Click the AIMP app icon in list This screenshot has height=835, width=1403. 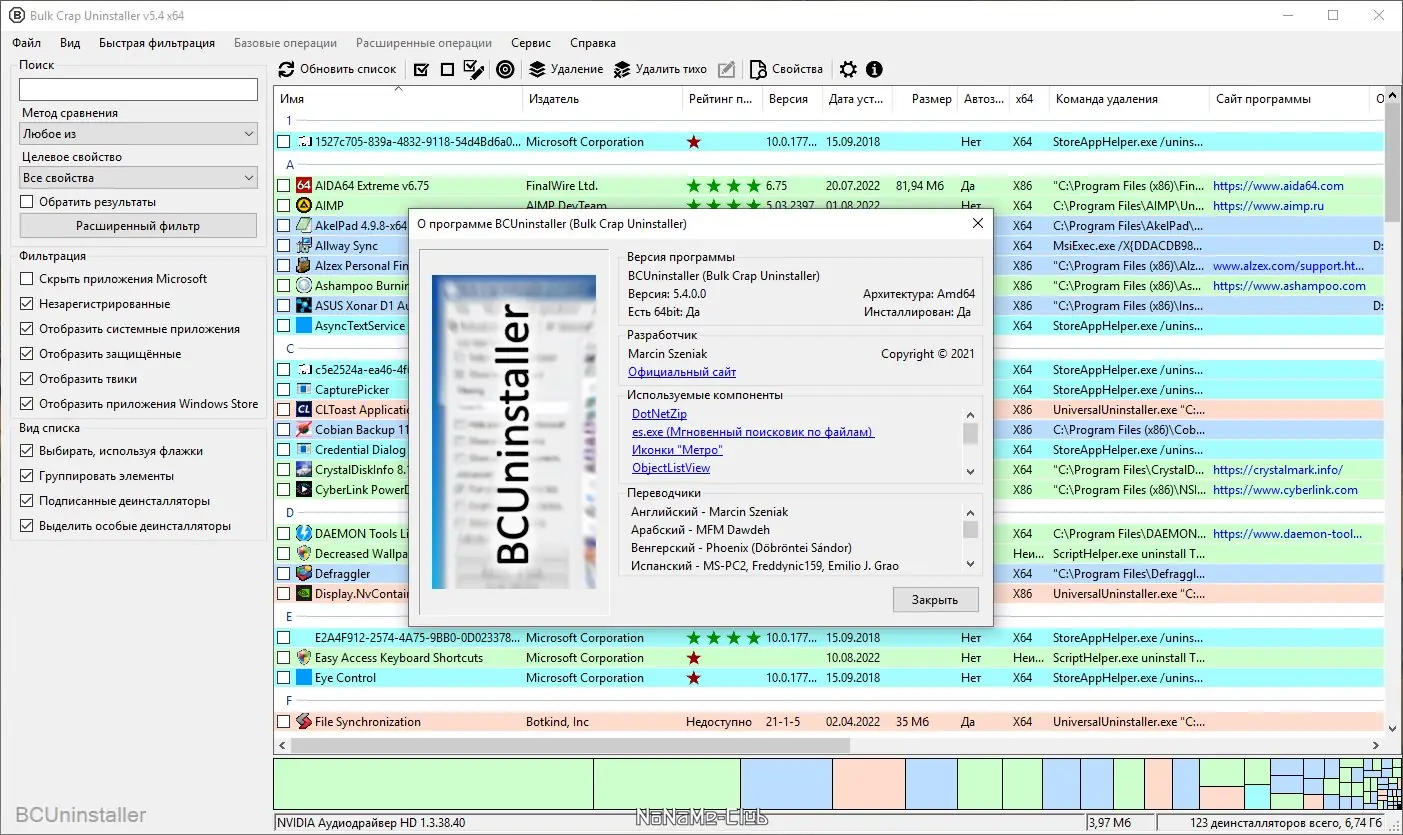pyautogui.click(x=304, y=206)
